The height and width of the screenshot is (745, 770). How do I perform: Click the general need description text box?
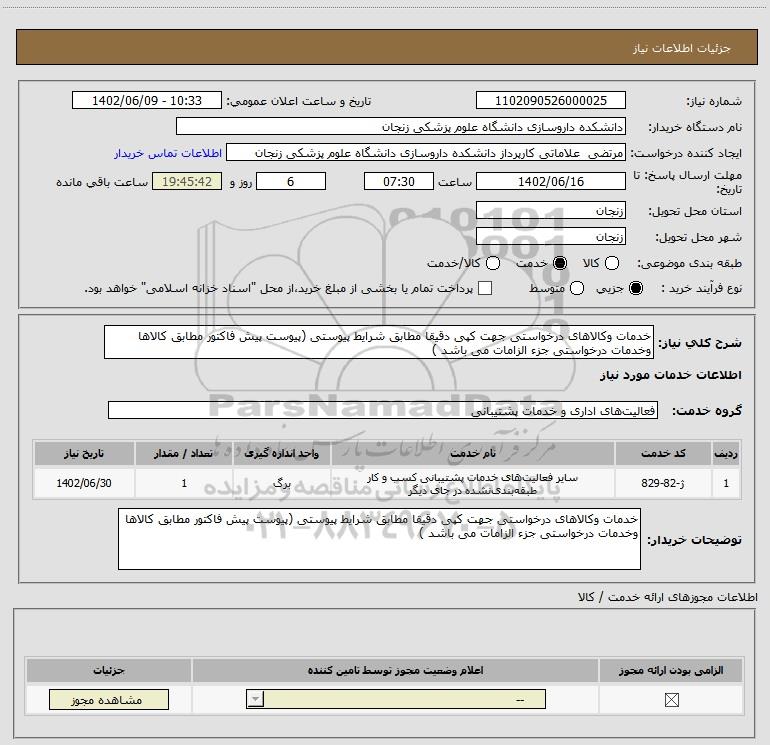[379, 342]
